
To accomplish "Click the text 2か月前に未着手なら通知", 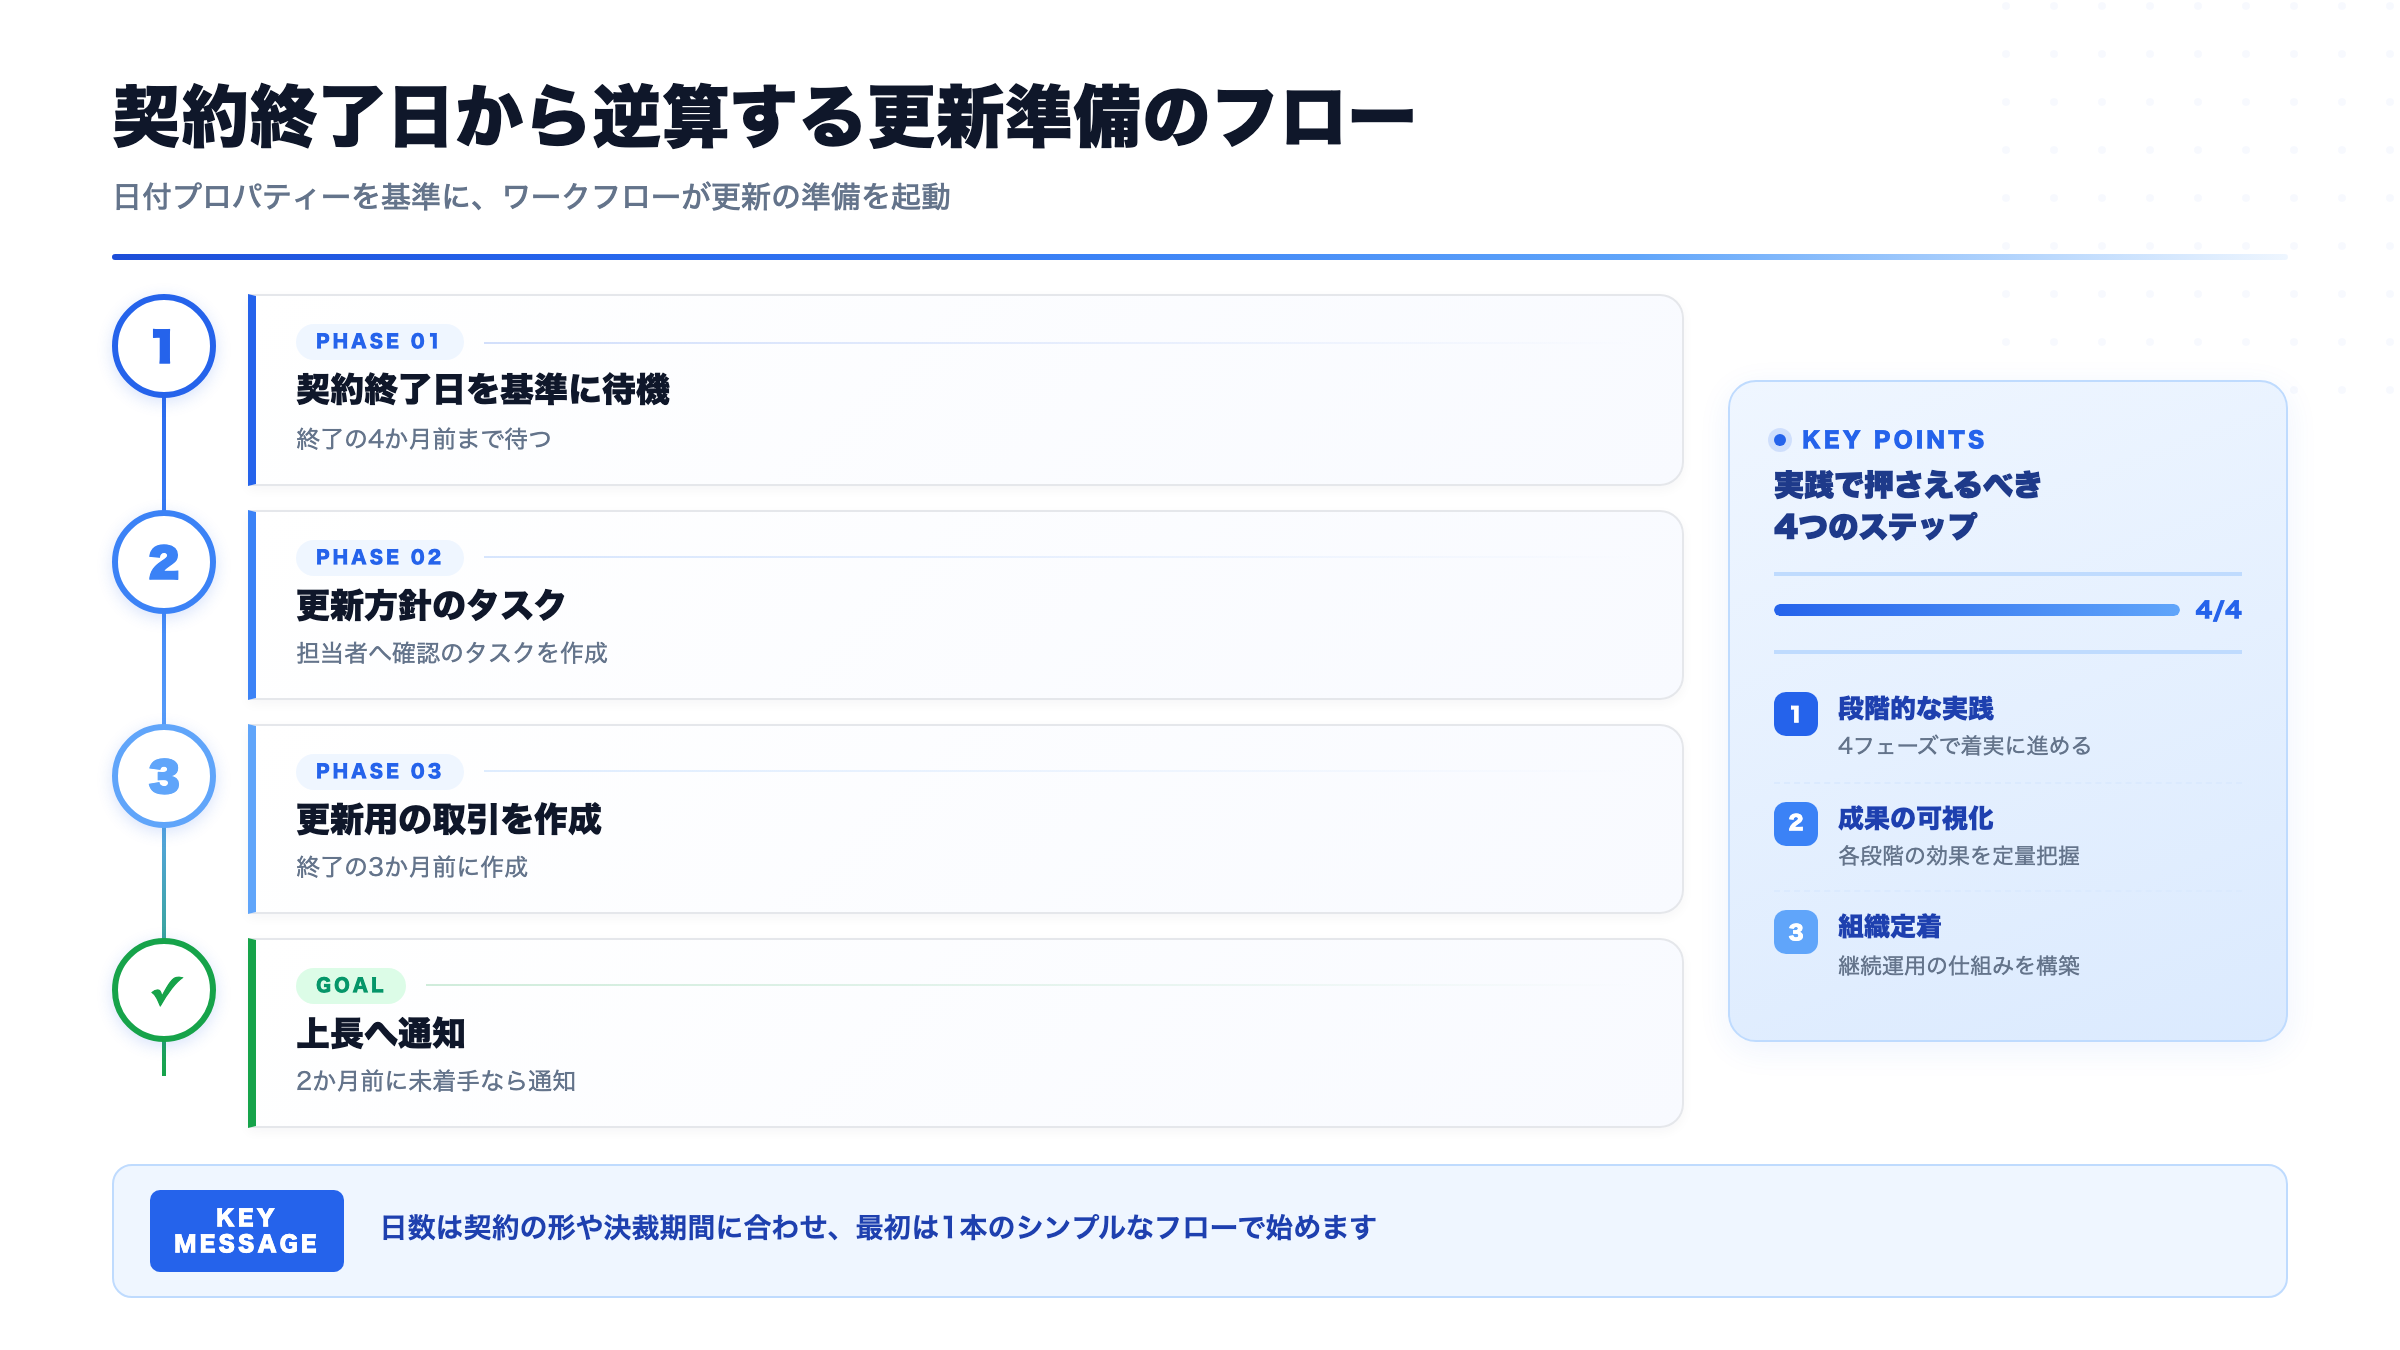I will 436,1081.
